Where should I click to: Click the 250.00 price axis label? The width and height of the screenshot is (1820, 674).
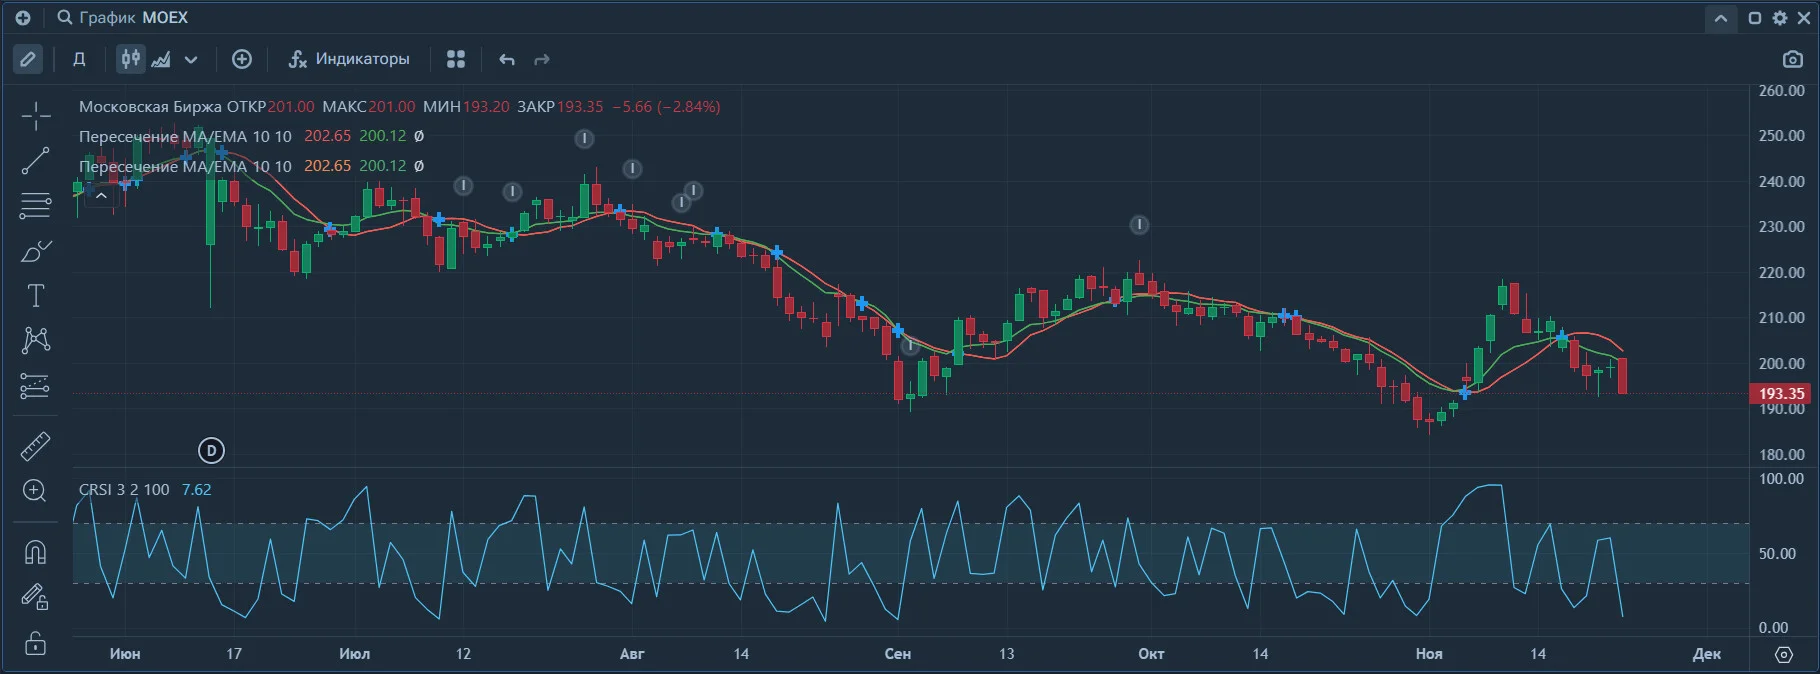(x=1781, y=136)
